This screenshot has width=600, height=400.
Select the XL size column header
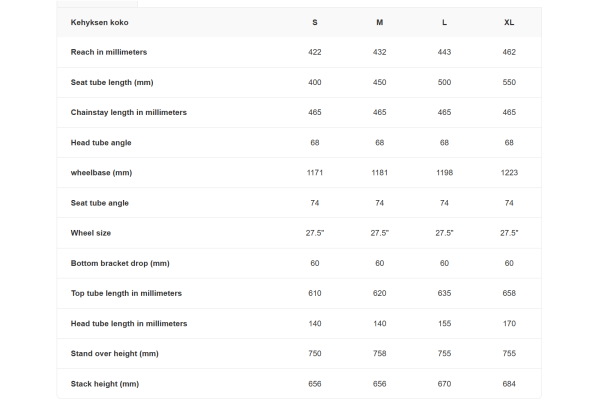509,22
